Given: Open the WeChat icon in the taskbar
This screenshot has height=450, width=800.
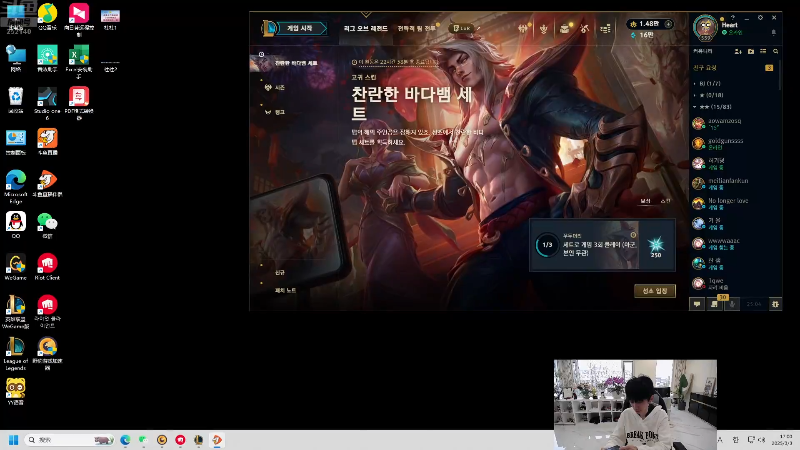Looking at the screenshot, I should coord(143,440).
